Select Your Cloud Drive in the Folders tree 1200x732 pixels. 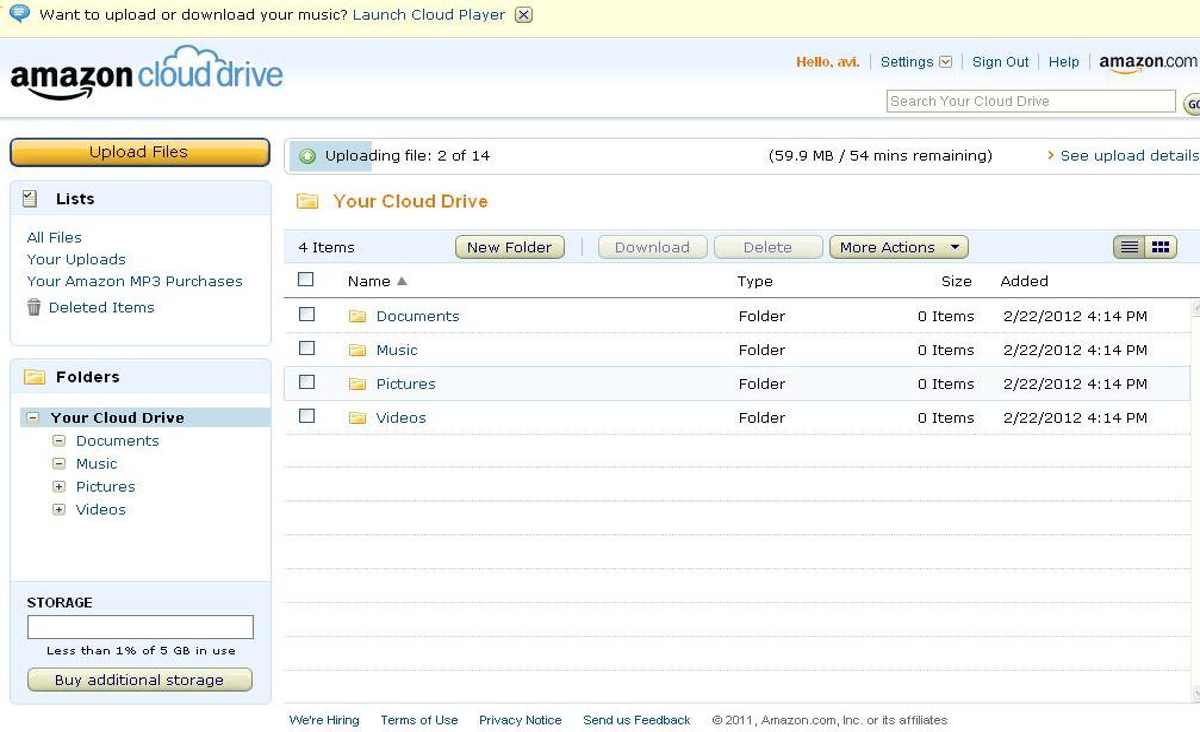pos(117,418)
